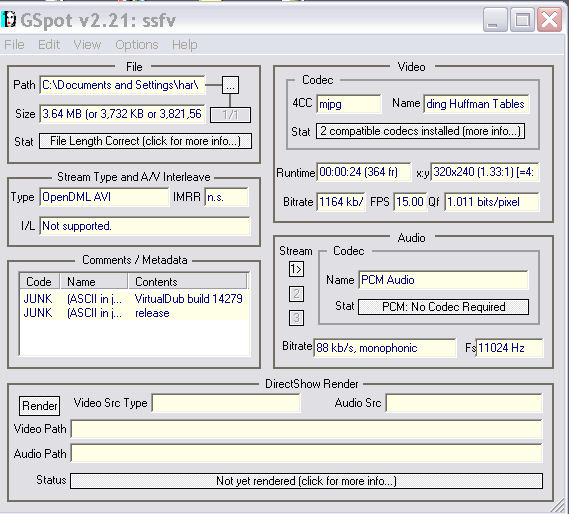Open the View menu
The image size is (569, 514).
(x=87, y=45)
